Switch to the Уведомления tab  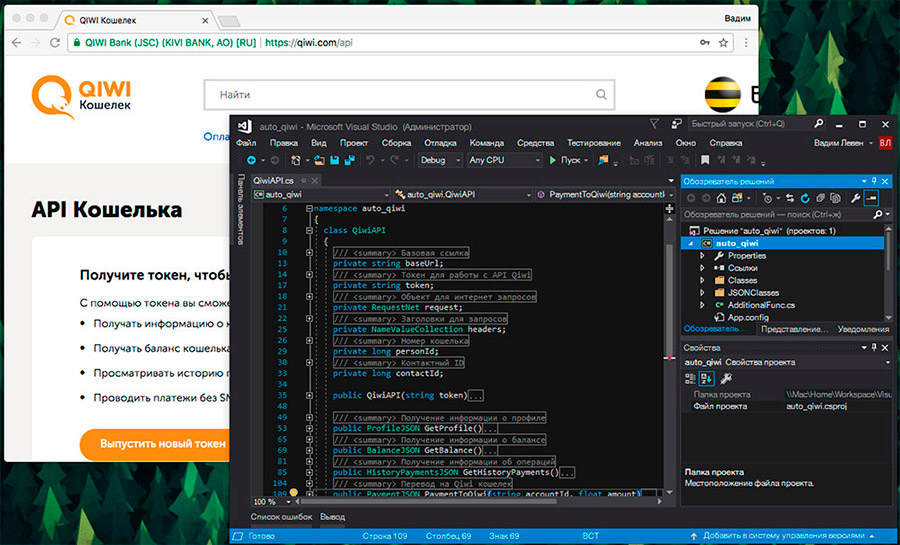tap(863, 329)
